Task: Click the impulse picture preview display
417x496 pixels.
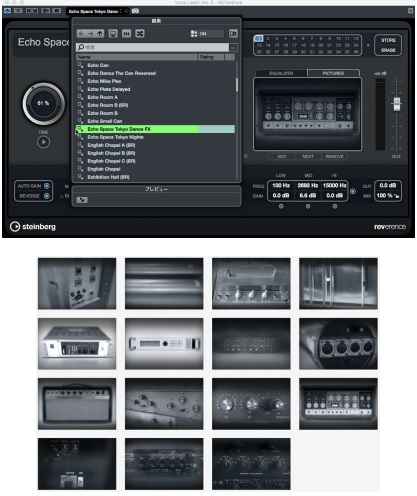Action: tap(307, 114)
